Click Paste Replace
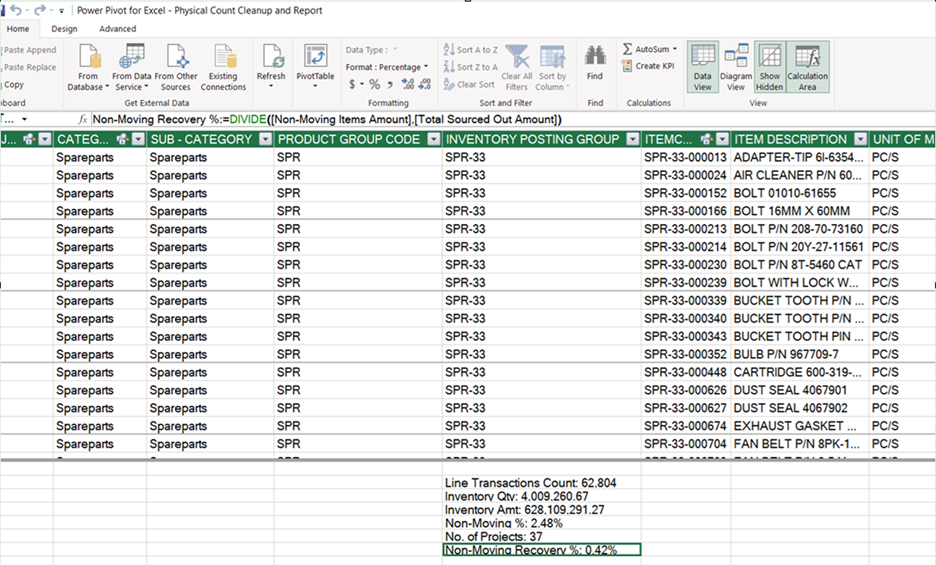This screenshot has width=936, height=565. 29,67
